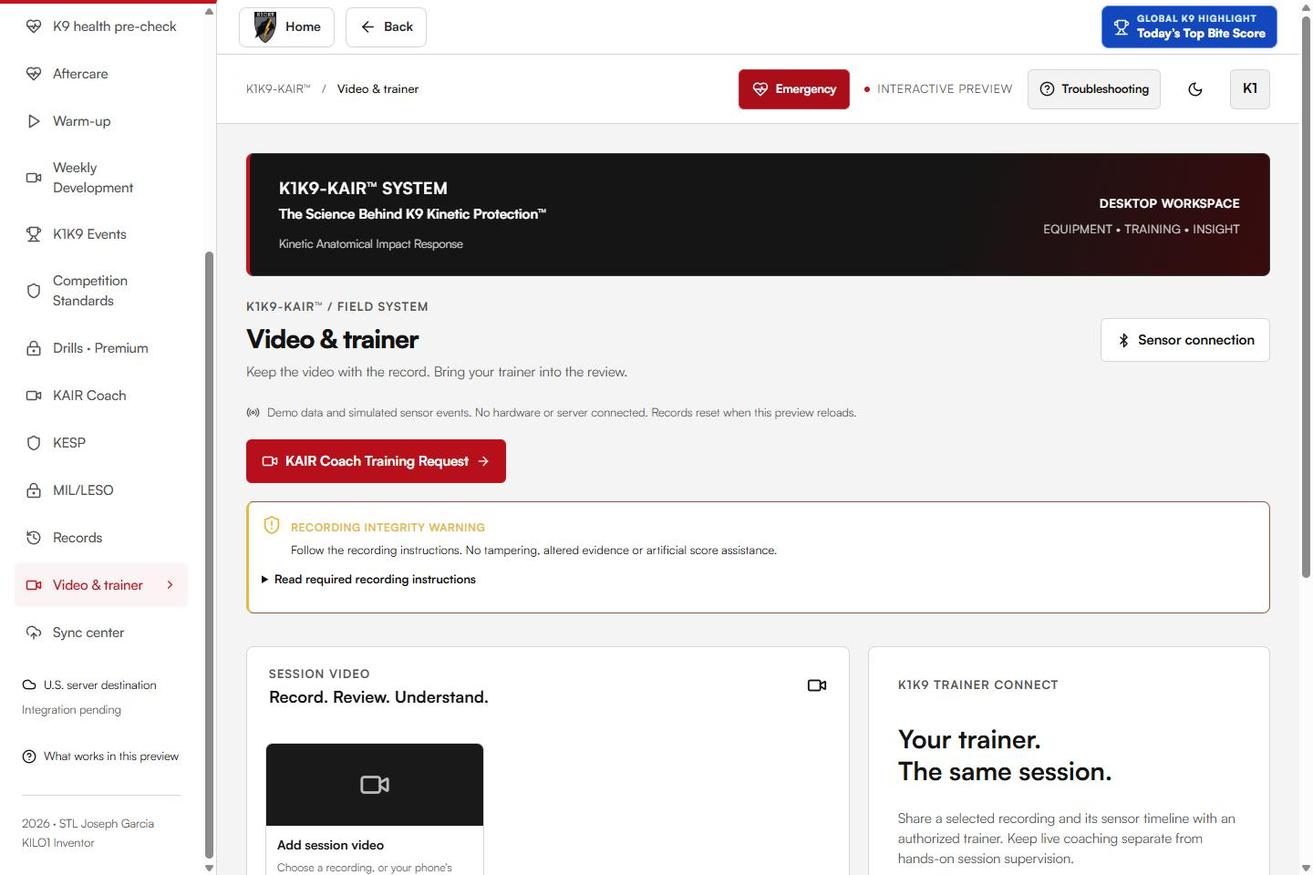The height and width of the screenshot is (875, 1313).
Task: Click the Records history icon
Action: [34, 538]
